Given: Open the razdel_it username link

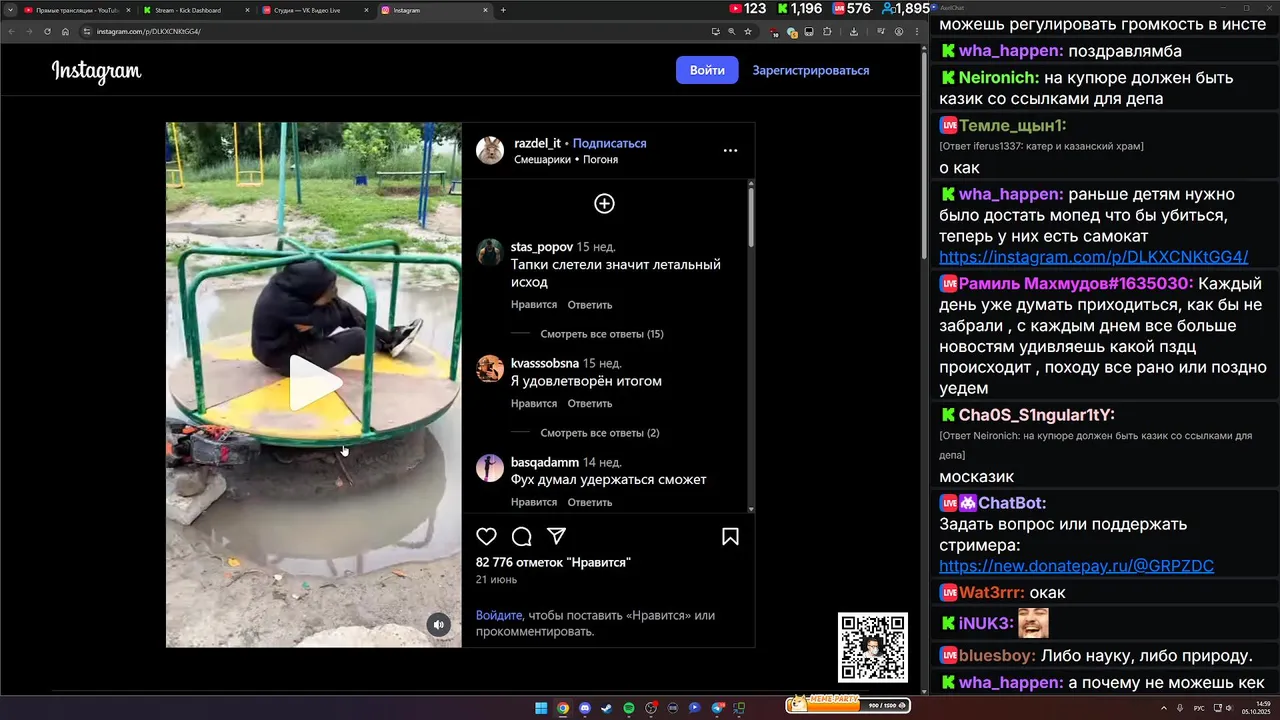Looking at the screenshot, I should 537,144.
